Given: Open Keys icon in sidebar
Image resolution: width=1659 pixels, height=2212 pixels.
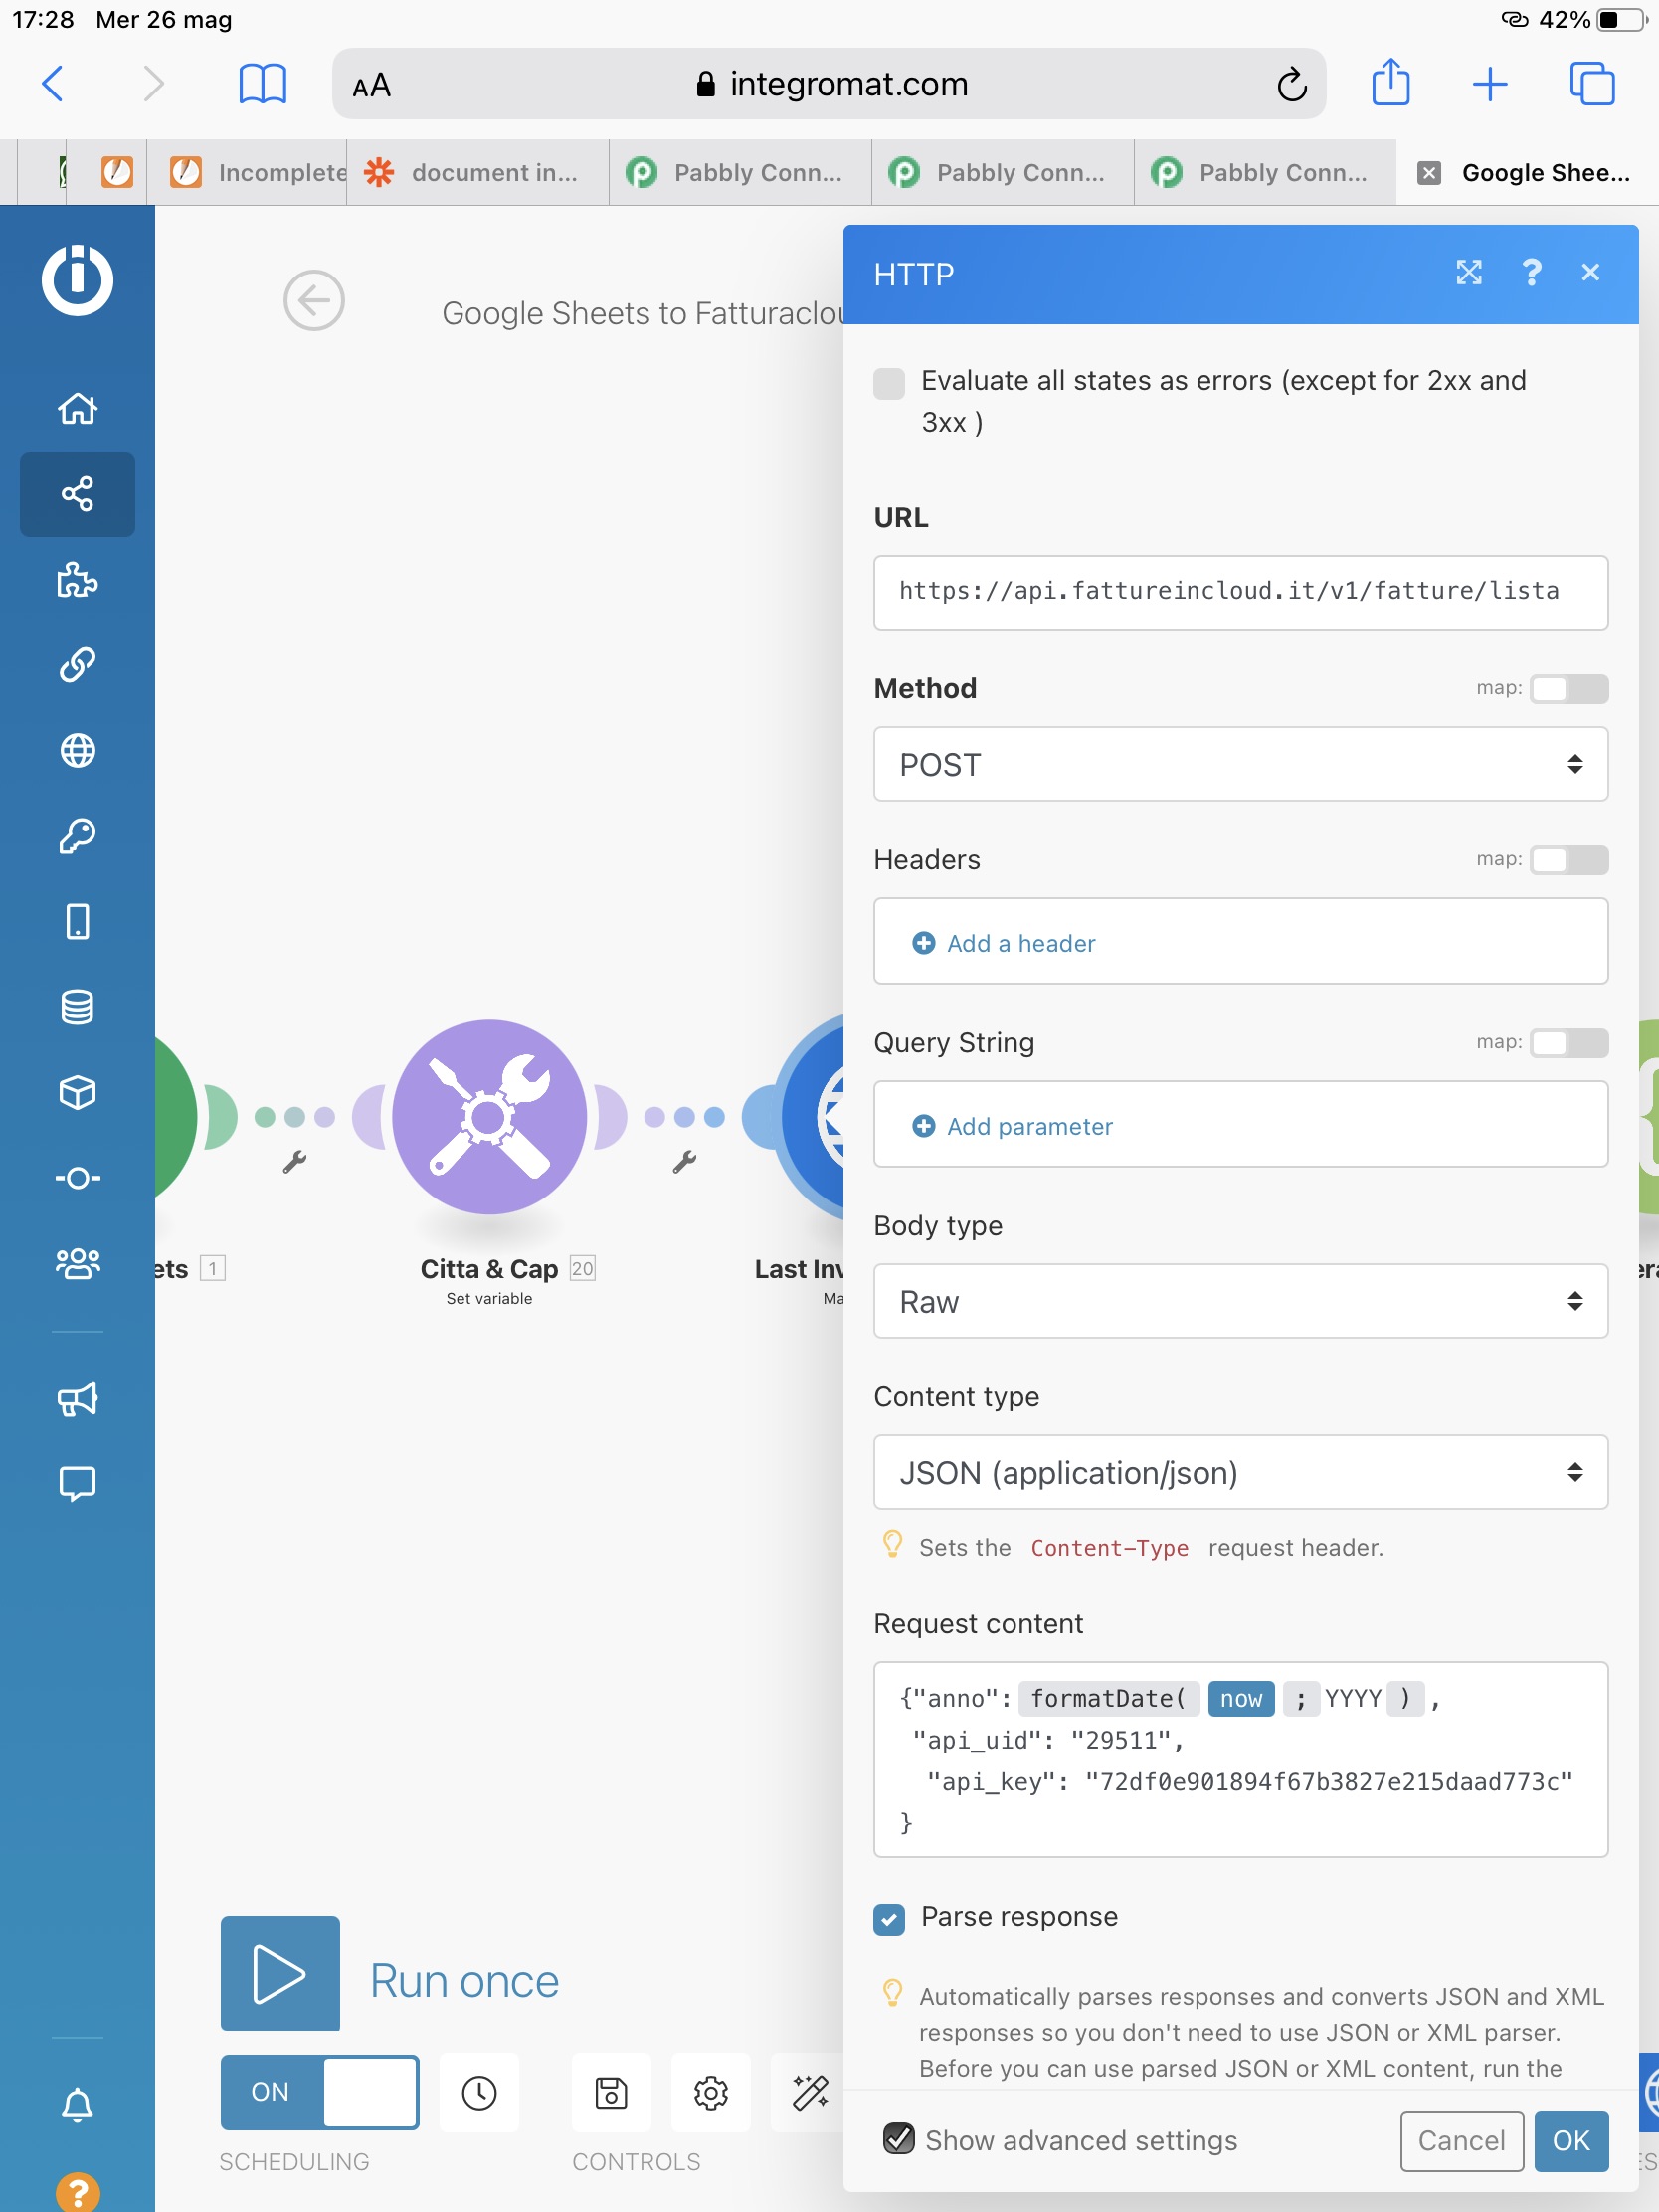Looking at the screenshot, I should tap(77, 836).
